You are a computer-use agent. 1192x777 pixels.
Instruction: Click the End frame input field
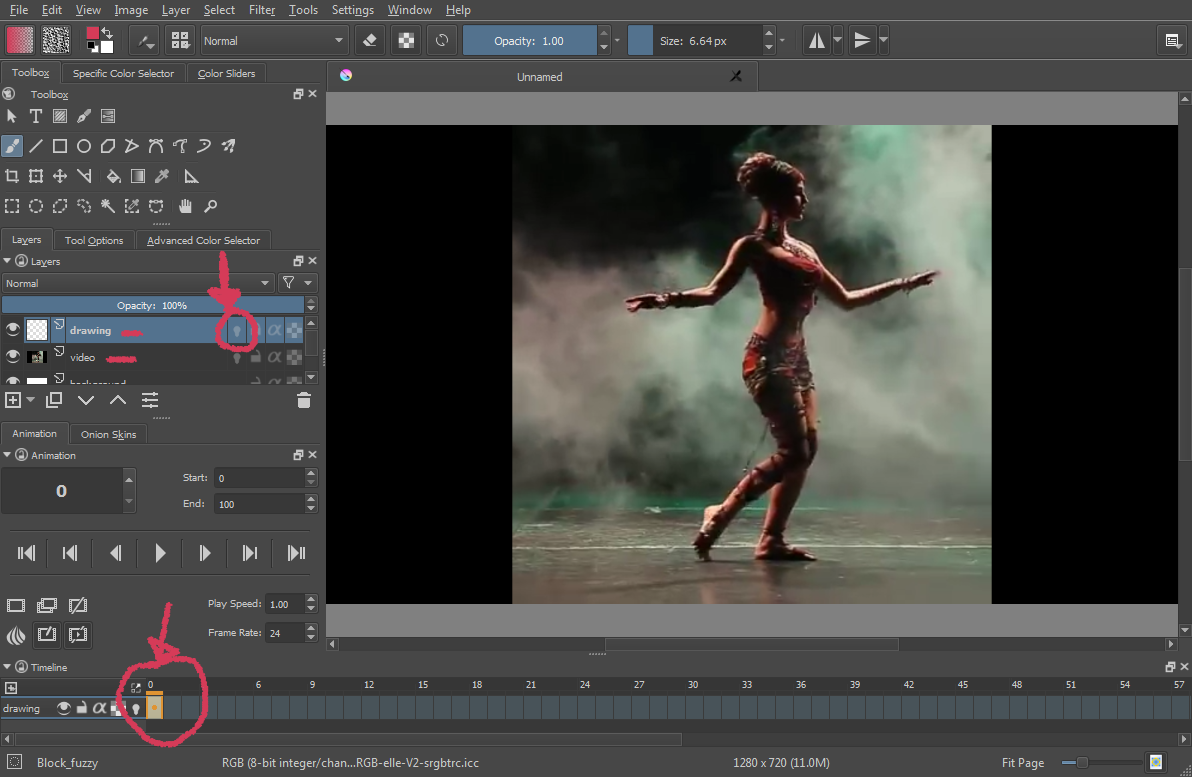258,504
